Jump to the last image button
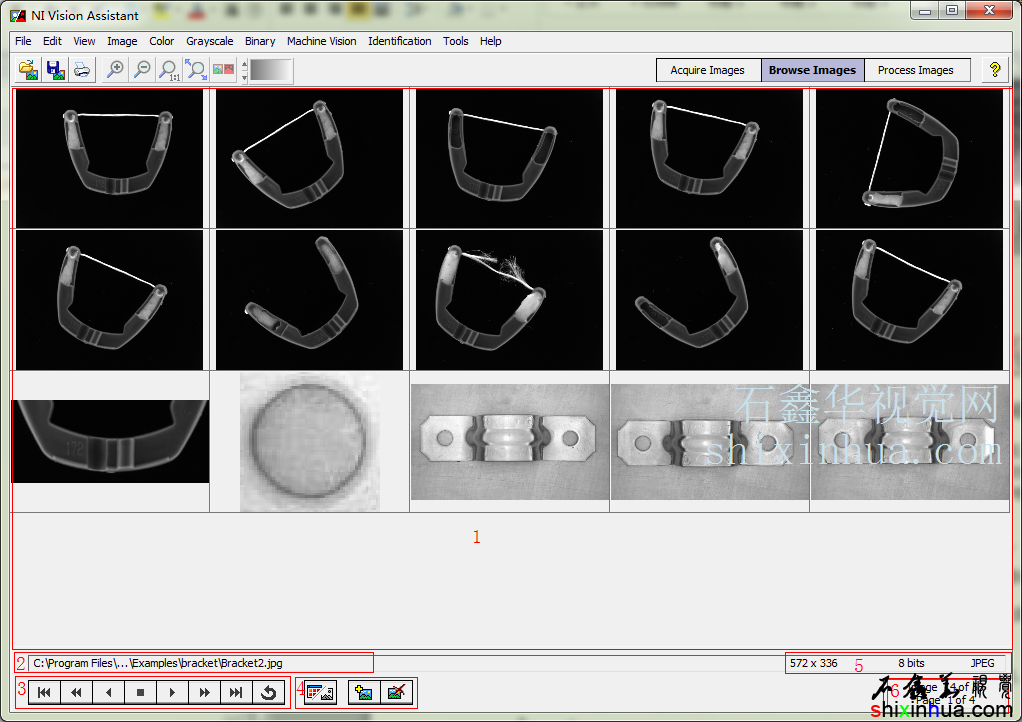This screenshot has height=722, width=1022. click(236, 692)
